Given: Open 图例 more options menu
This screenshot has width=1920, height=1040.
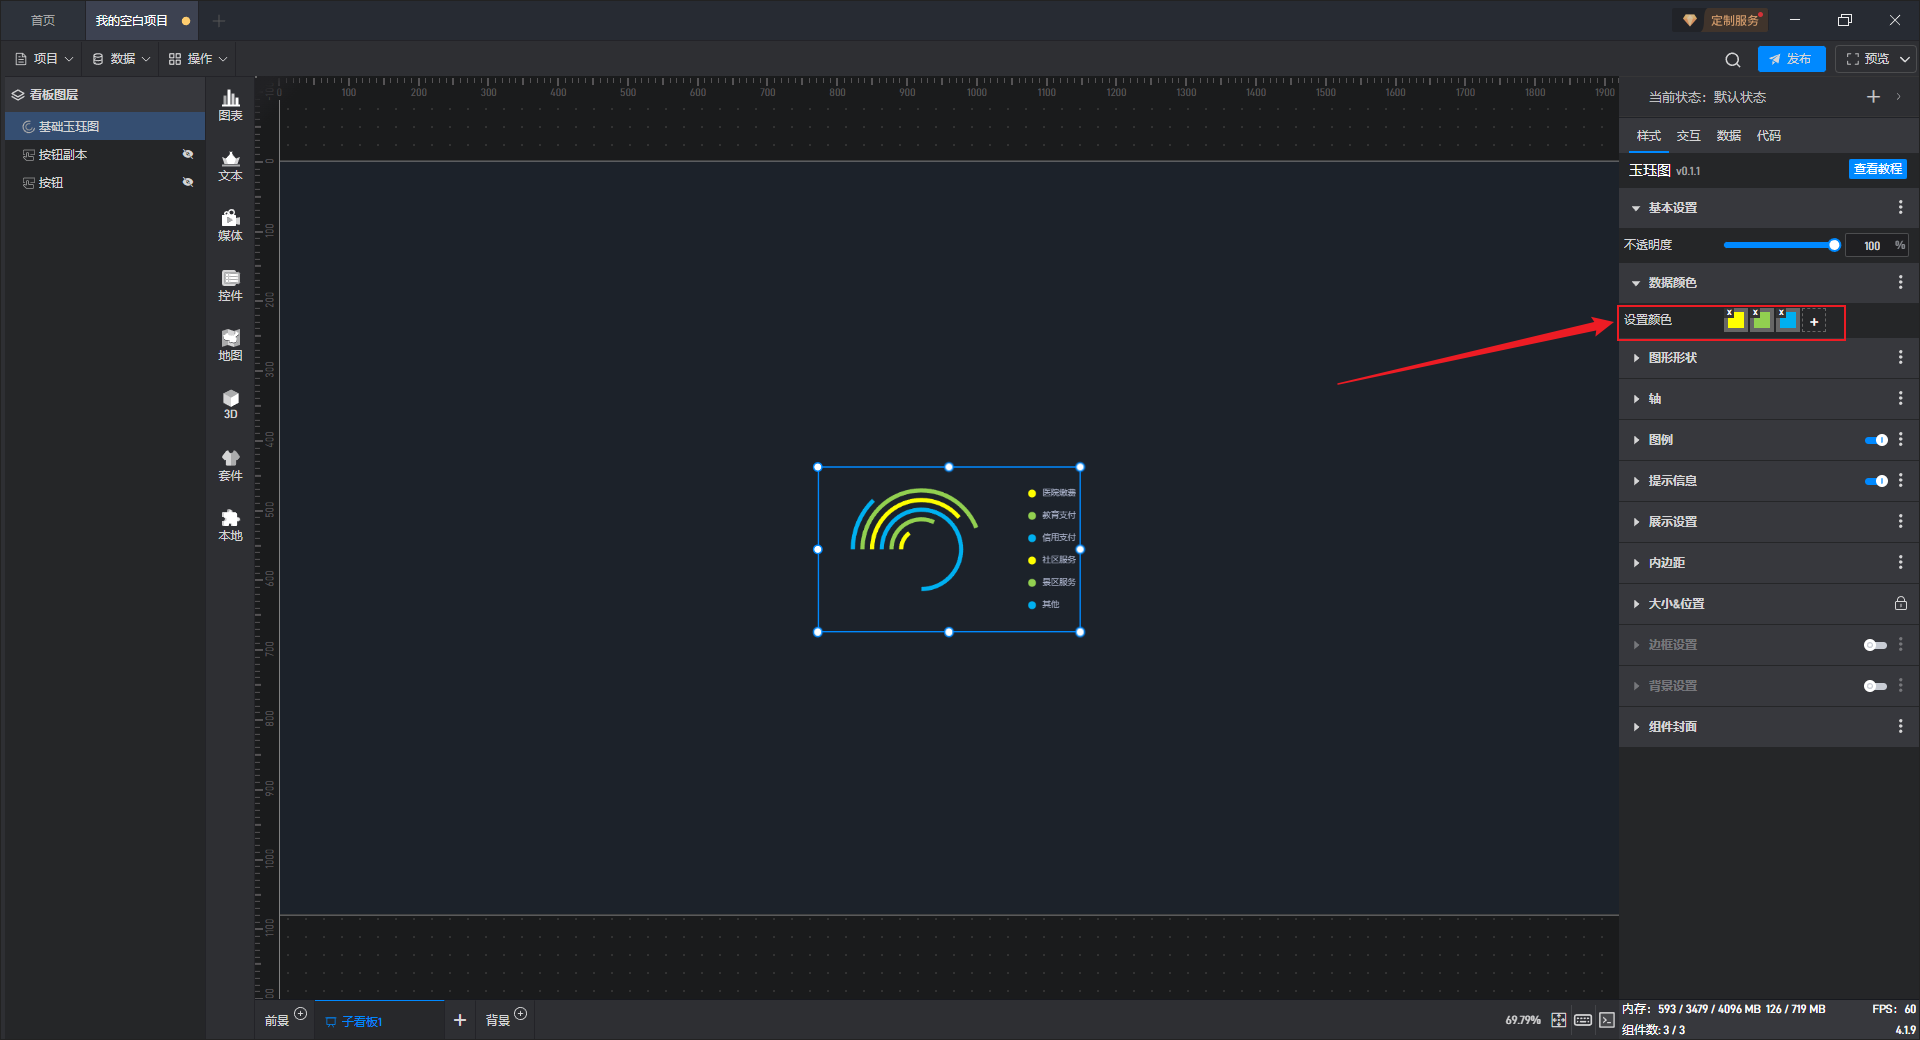Looking at the screenshot, I should tap(1900, 439).
